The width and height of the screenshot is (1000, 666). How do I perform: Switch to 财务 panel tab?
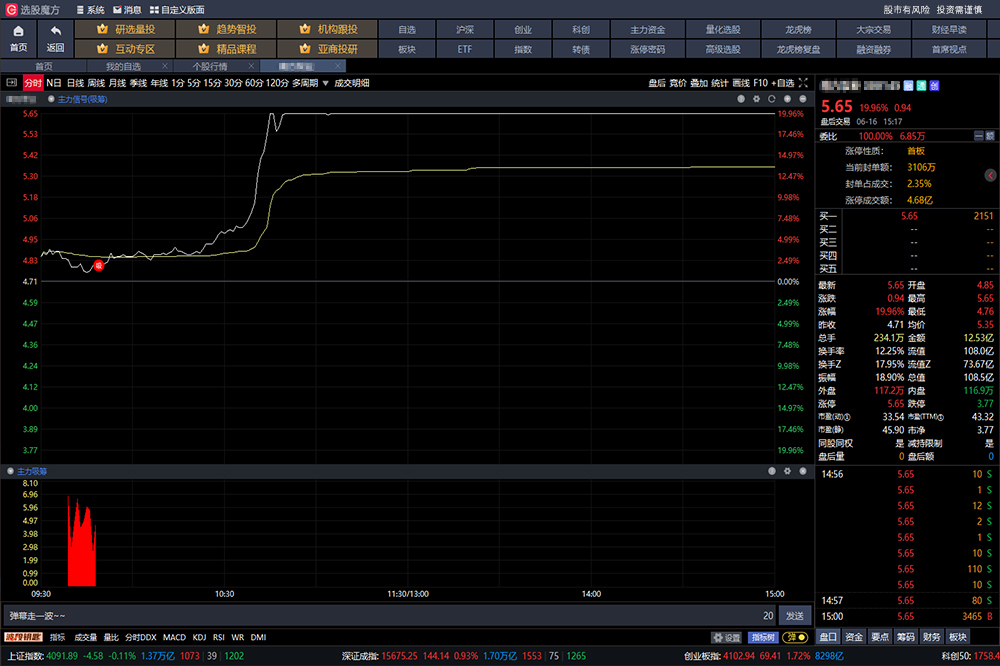(x=931, y=637)
